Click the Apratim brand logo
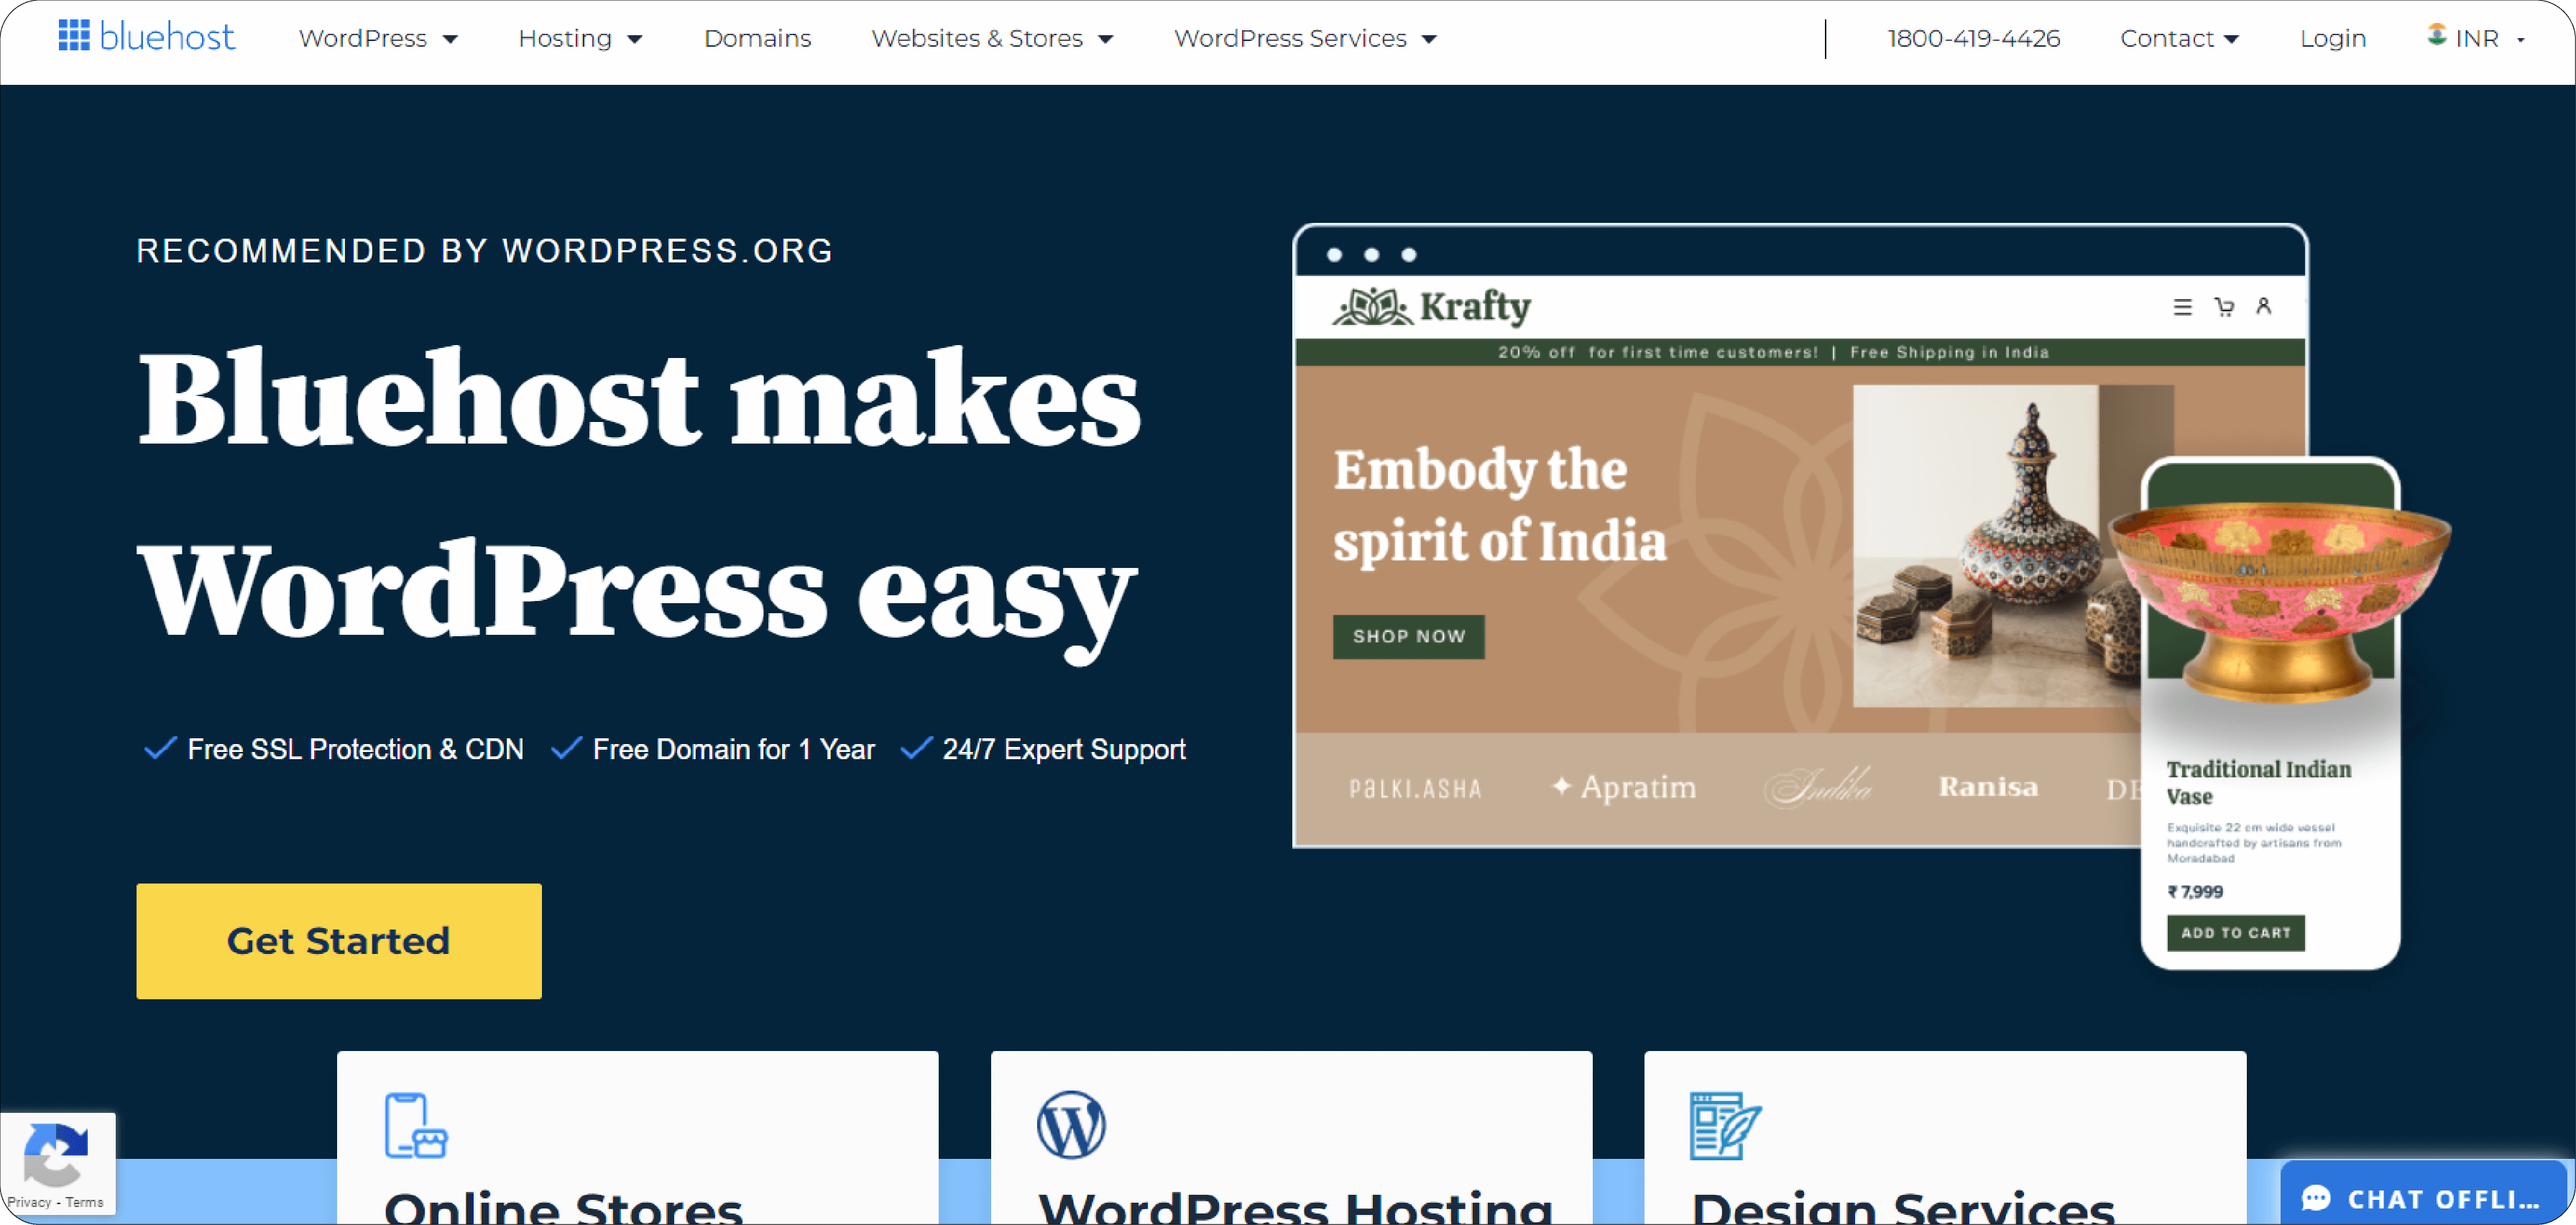This screenshot has height=1225, width=2576. pyautogui.click(x=1623, y=787)
